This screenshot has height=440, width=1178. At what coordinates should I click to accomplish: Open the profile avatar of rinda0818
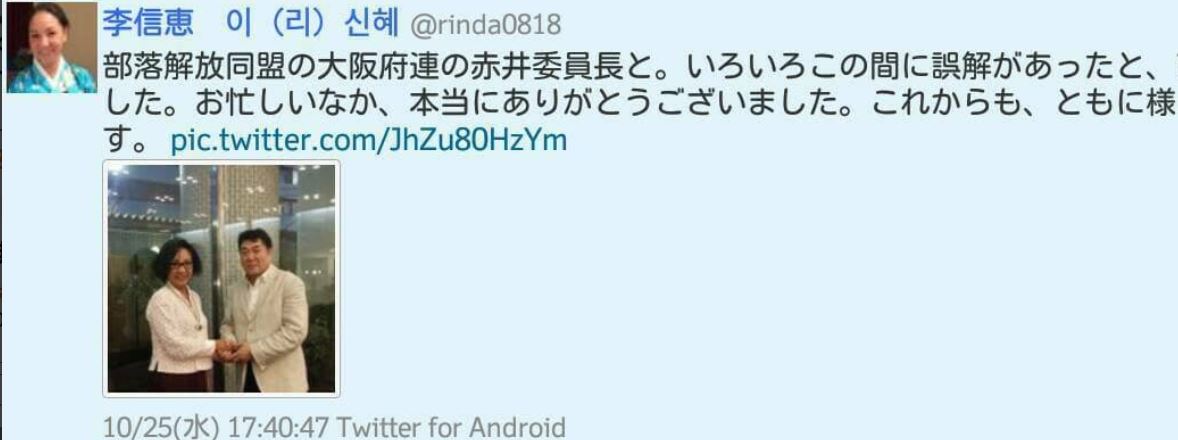click(51, 47)
